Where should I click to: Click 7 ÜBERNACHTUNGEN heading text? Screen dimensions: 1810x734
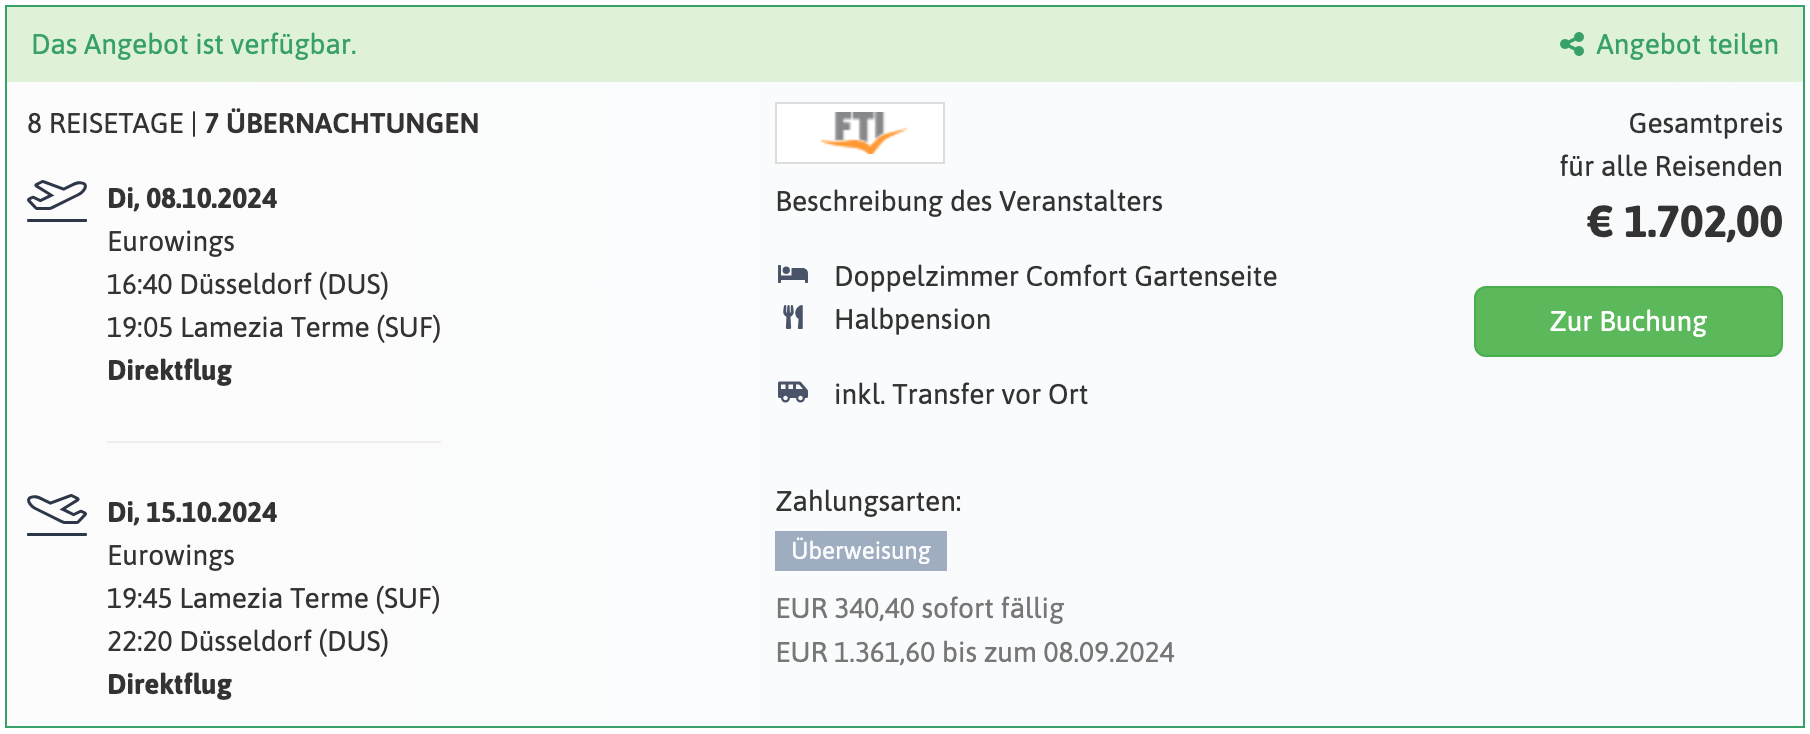click(x=342, y=123)
